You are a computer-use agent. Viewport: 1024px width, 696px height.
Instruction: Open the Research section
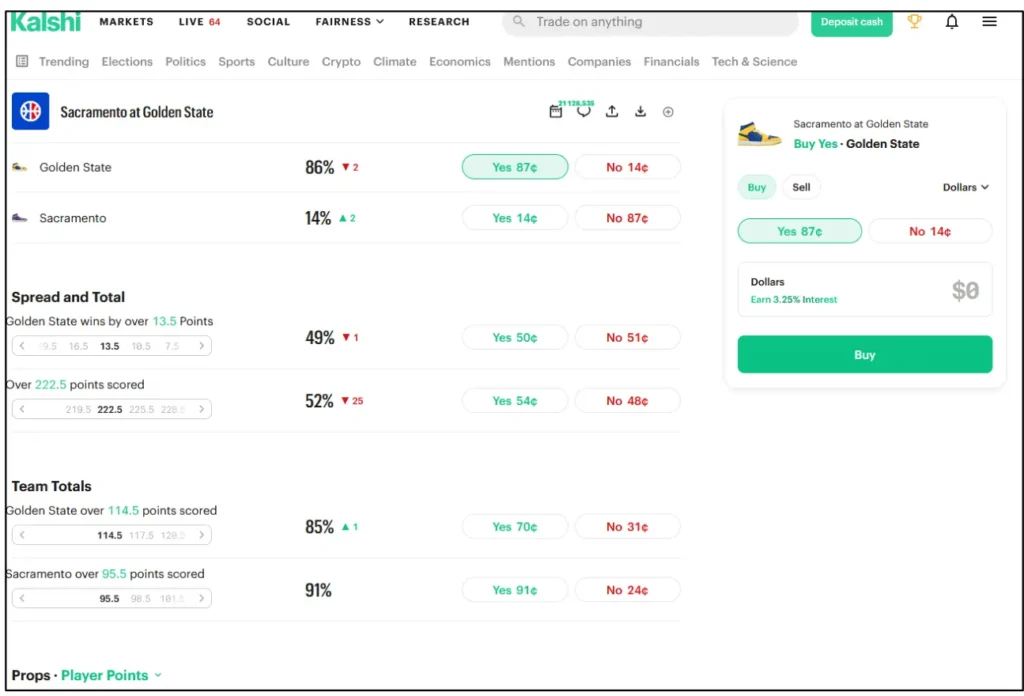[x=439, y=22]
